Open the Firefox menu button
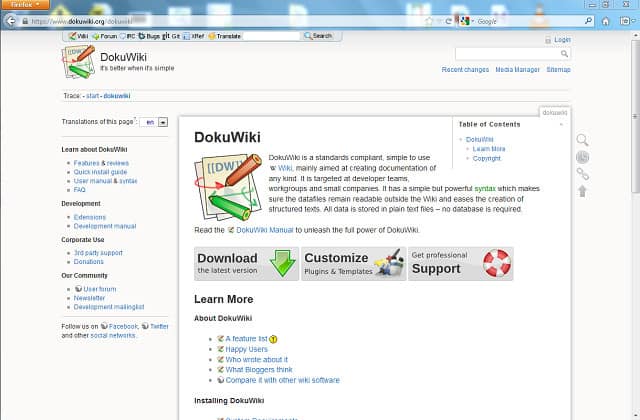The height and width of the screenshot is (420, 640). coord(24,4)
